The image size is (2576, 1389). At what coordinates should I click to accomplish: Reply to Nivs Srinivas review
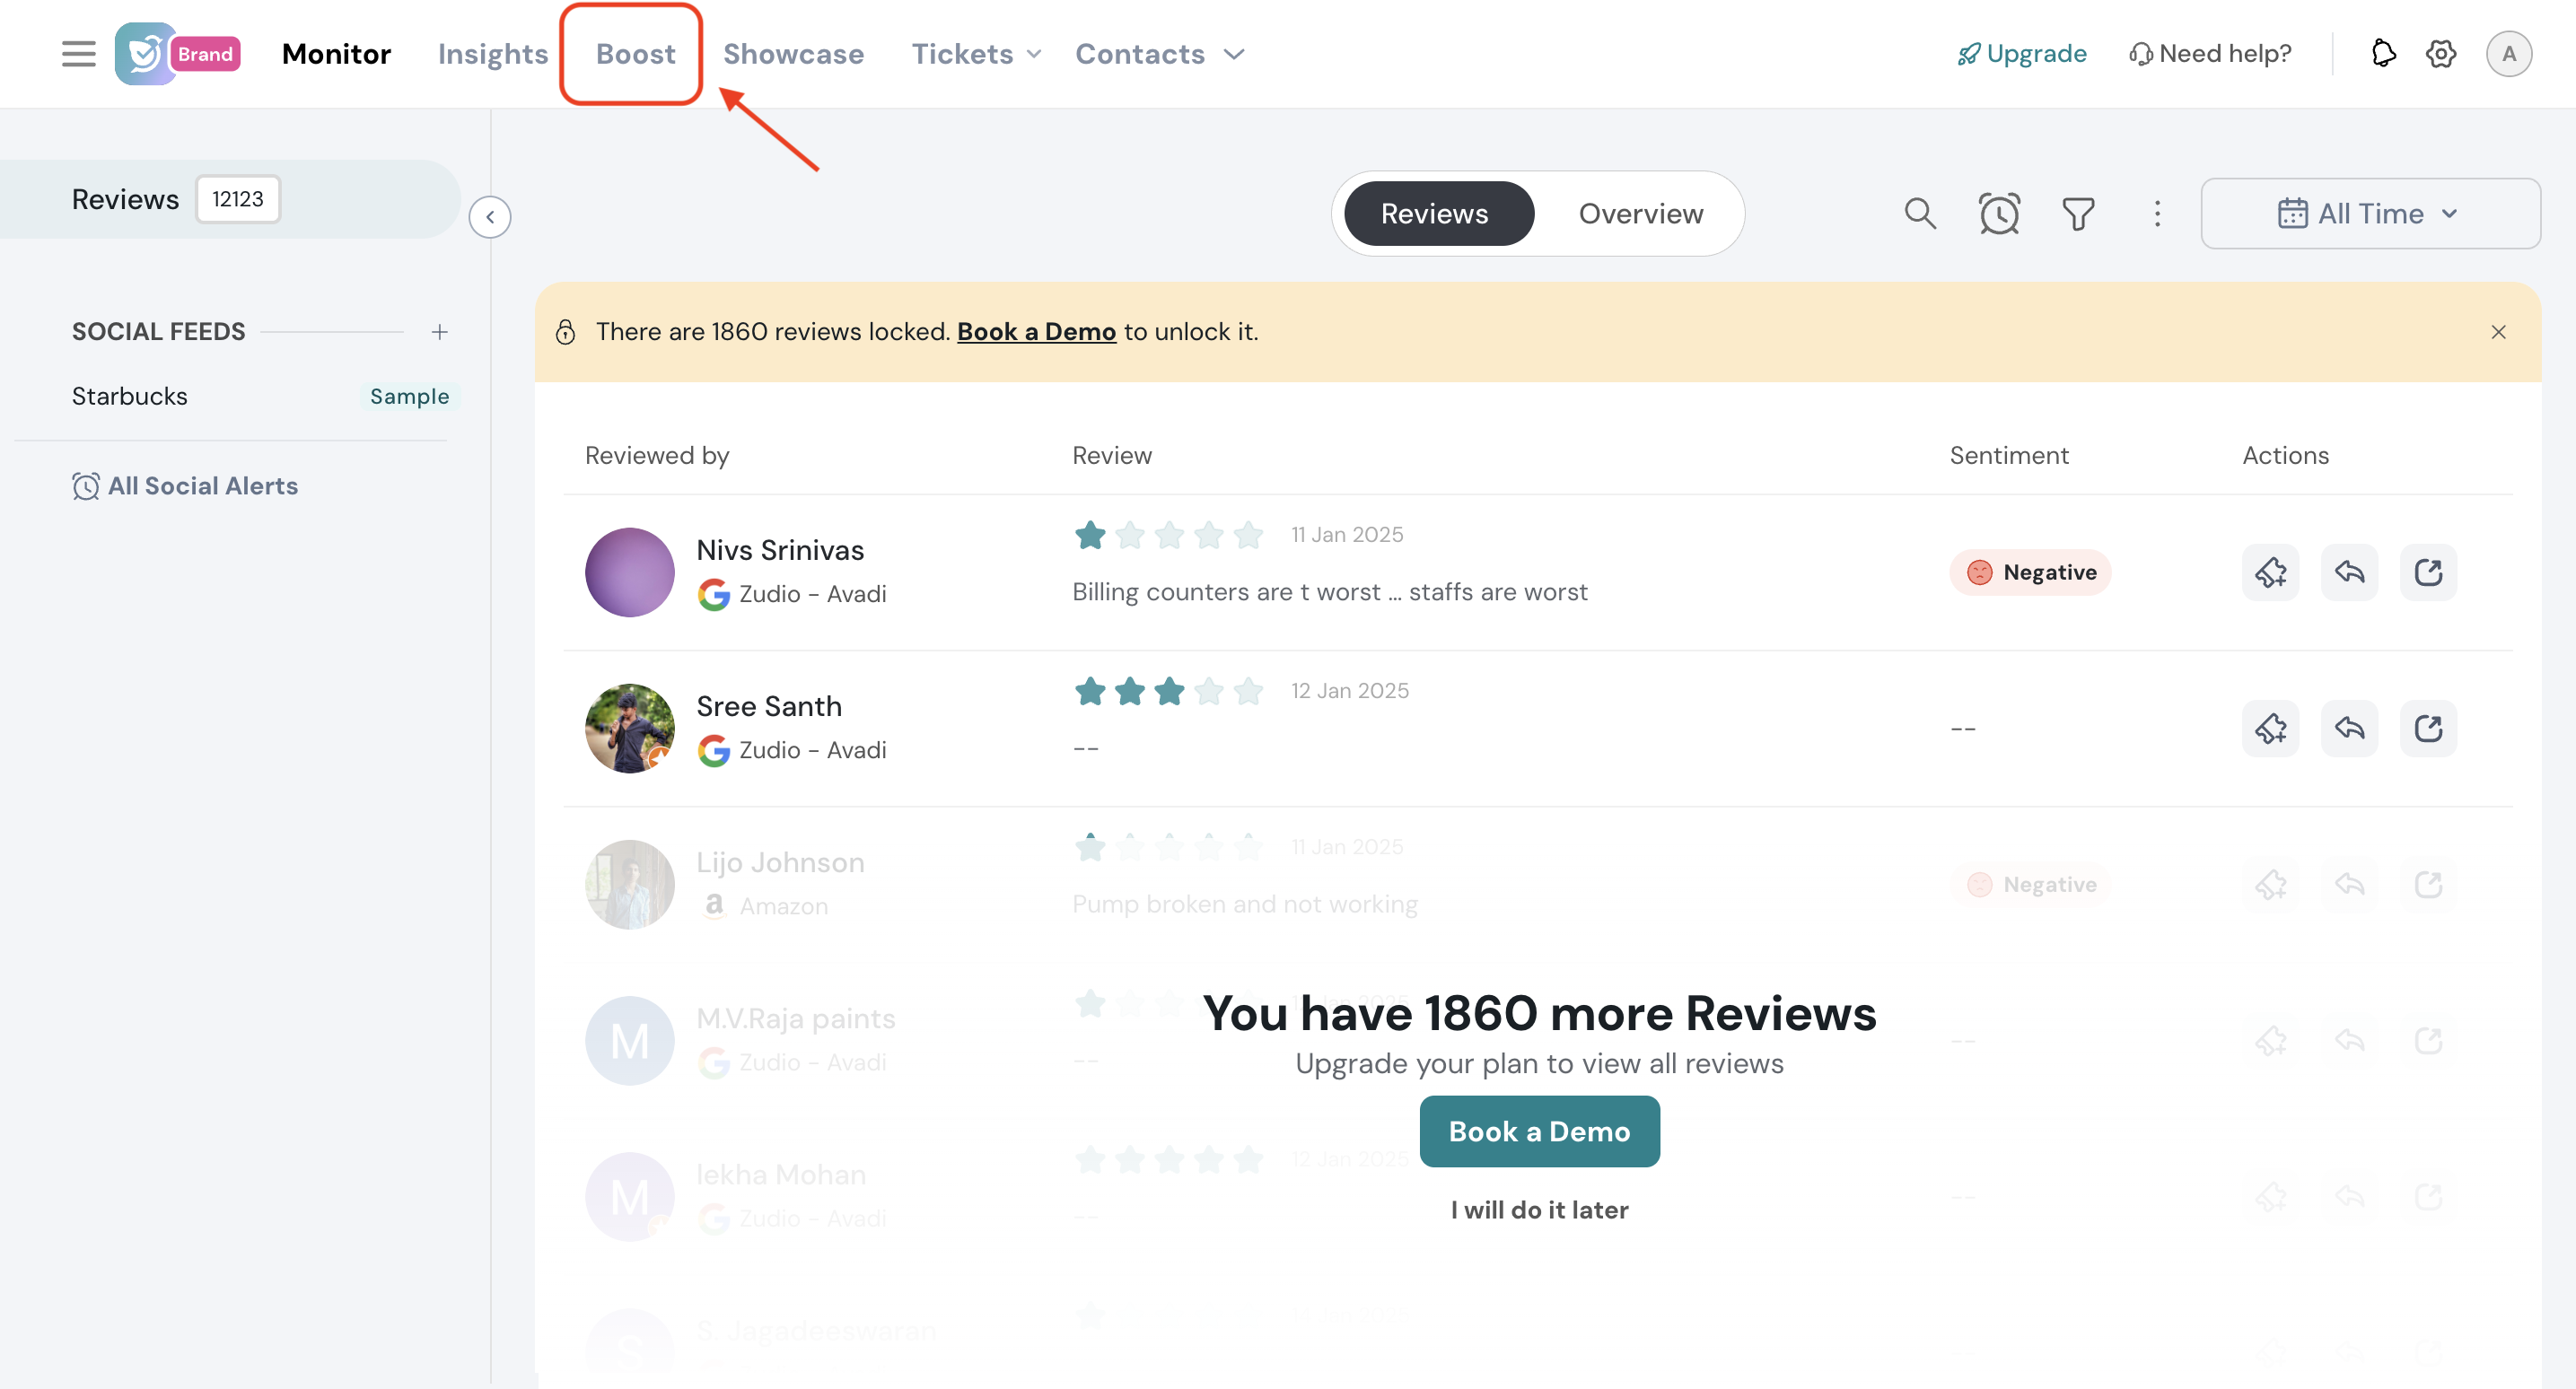tap(2349, 572)
